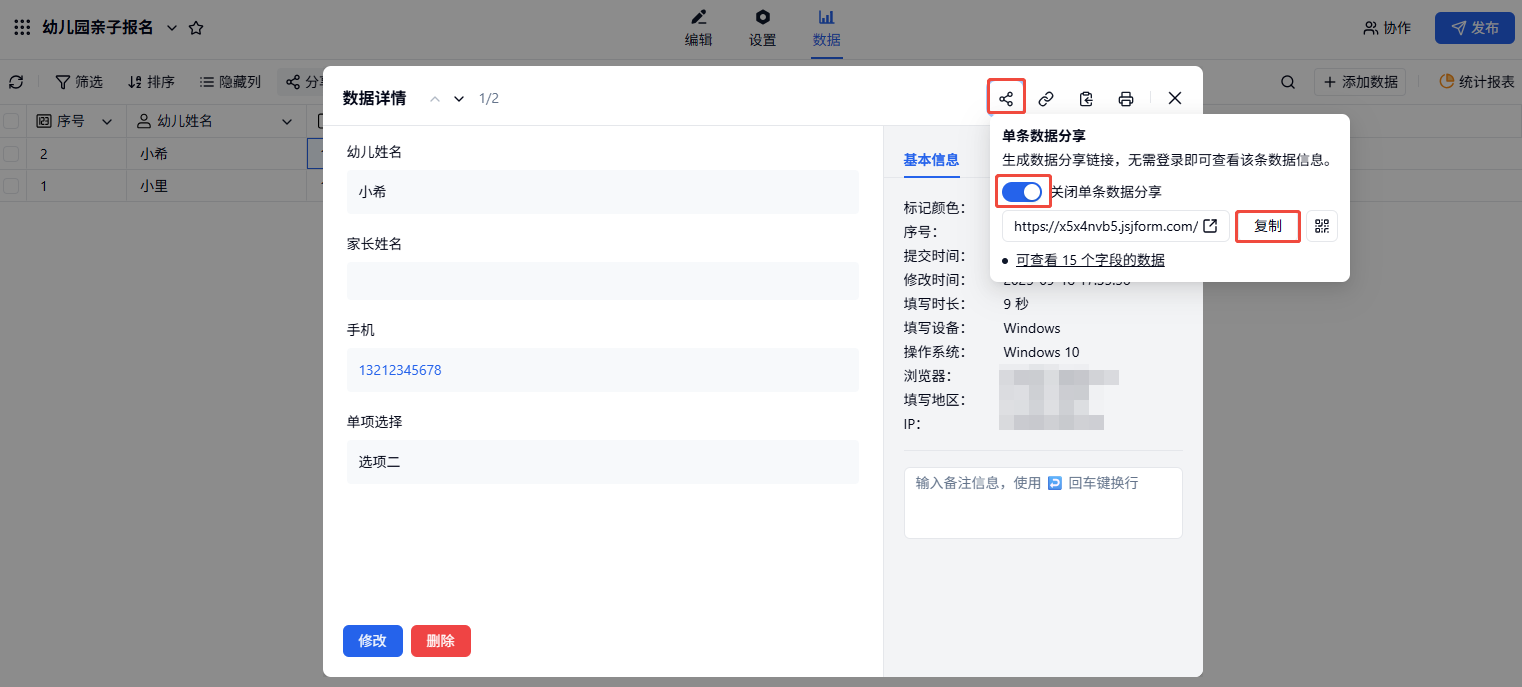Open the search icon in data toolbar

tap(1288, 82)
